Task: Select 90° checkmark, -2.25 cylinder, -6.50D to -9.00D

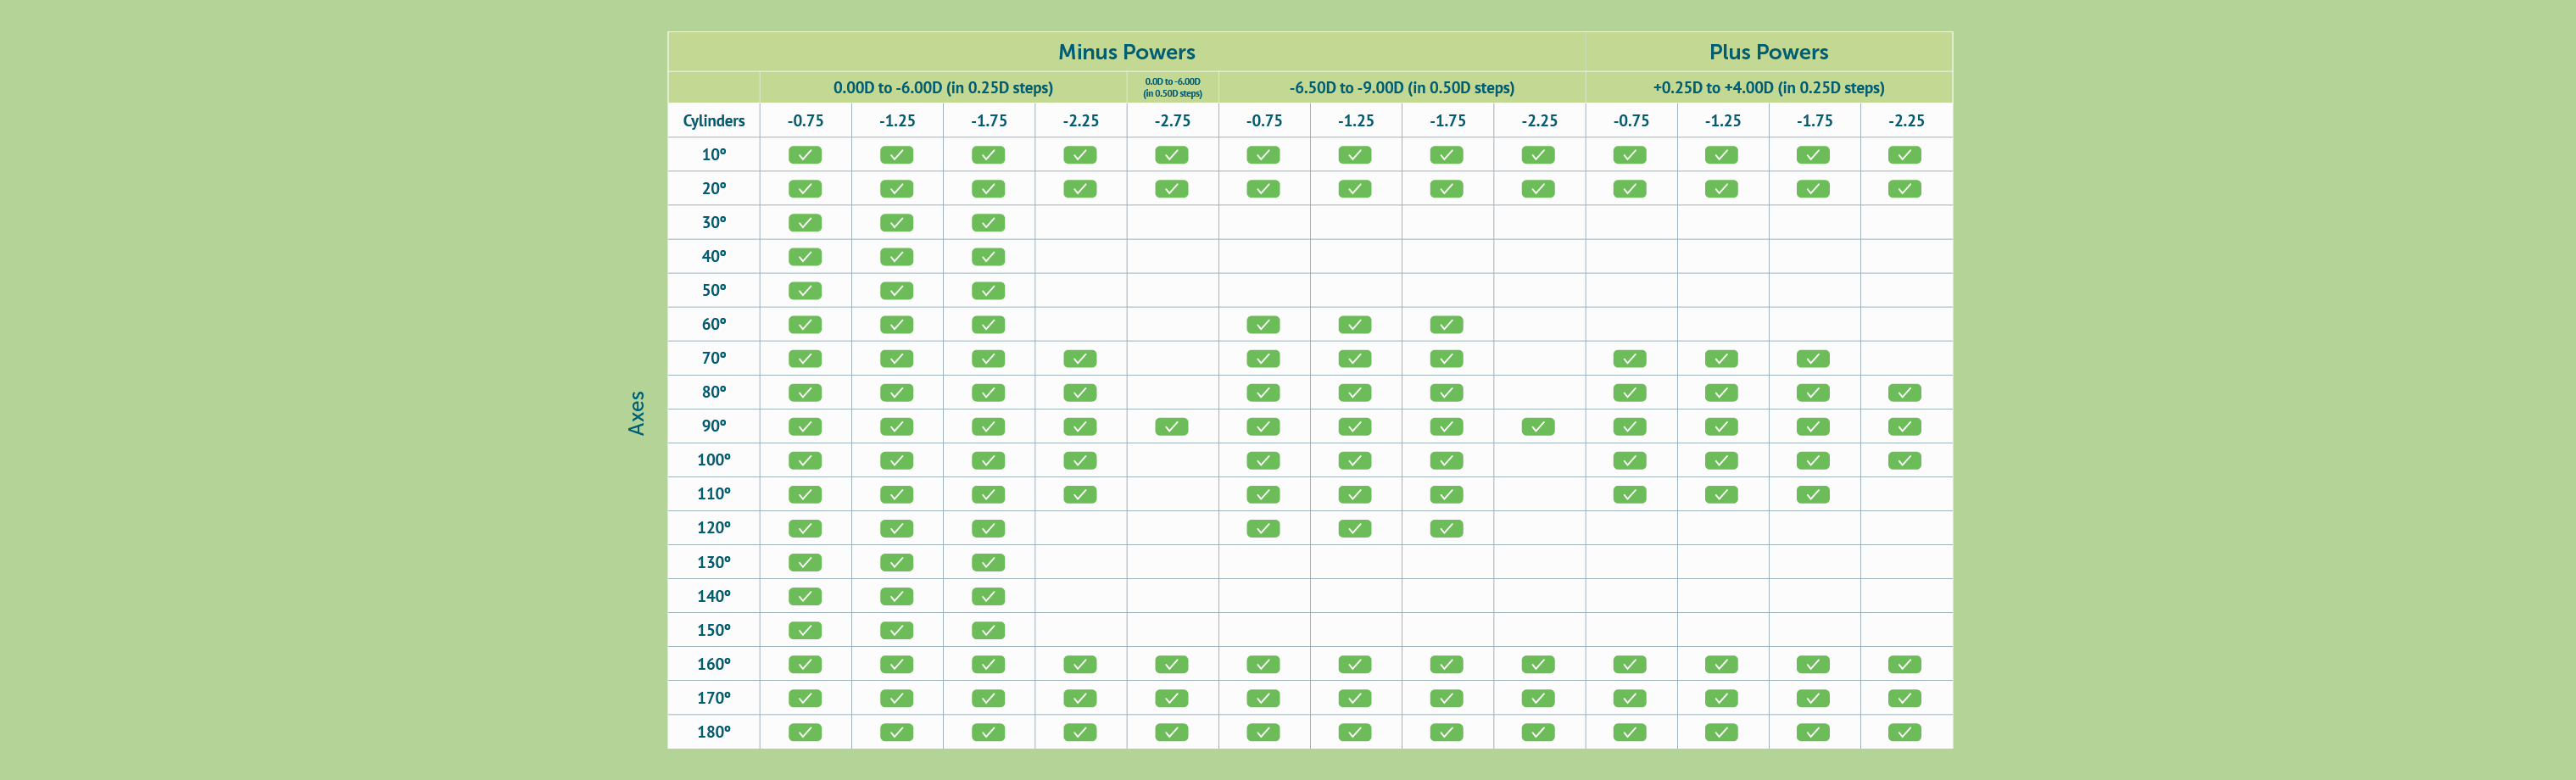Action: point(1538,427)
